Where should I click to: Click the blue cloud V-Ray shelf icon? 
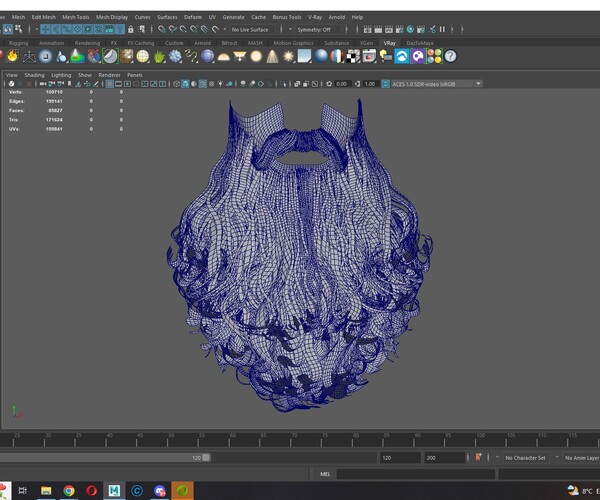click(402, 56)
